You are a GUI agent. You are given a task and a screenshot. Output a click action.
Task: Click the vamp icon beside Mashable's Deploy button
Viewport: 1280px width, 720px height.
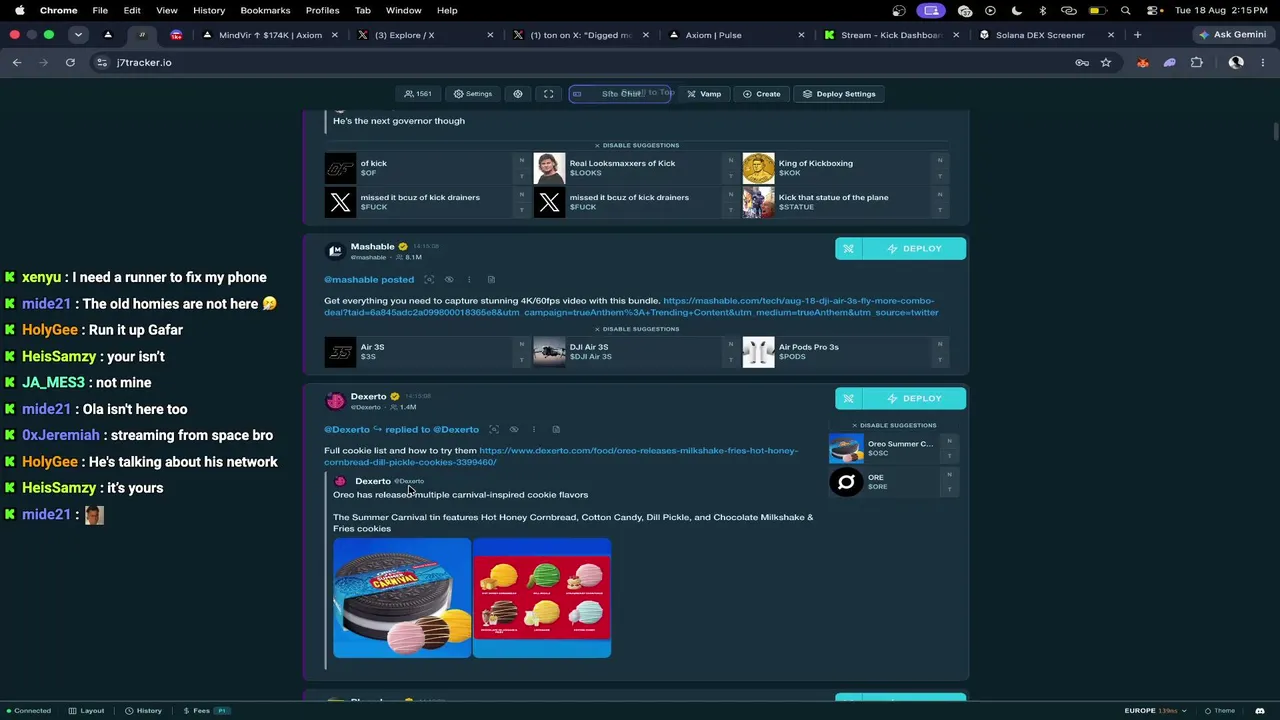(848, 249)
